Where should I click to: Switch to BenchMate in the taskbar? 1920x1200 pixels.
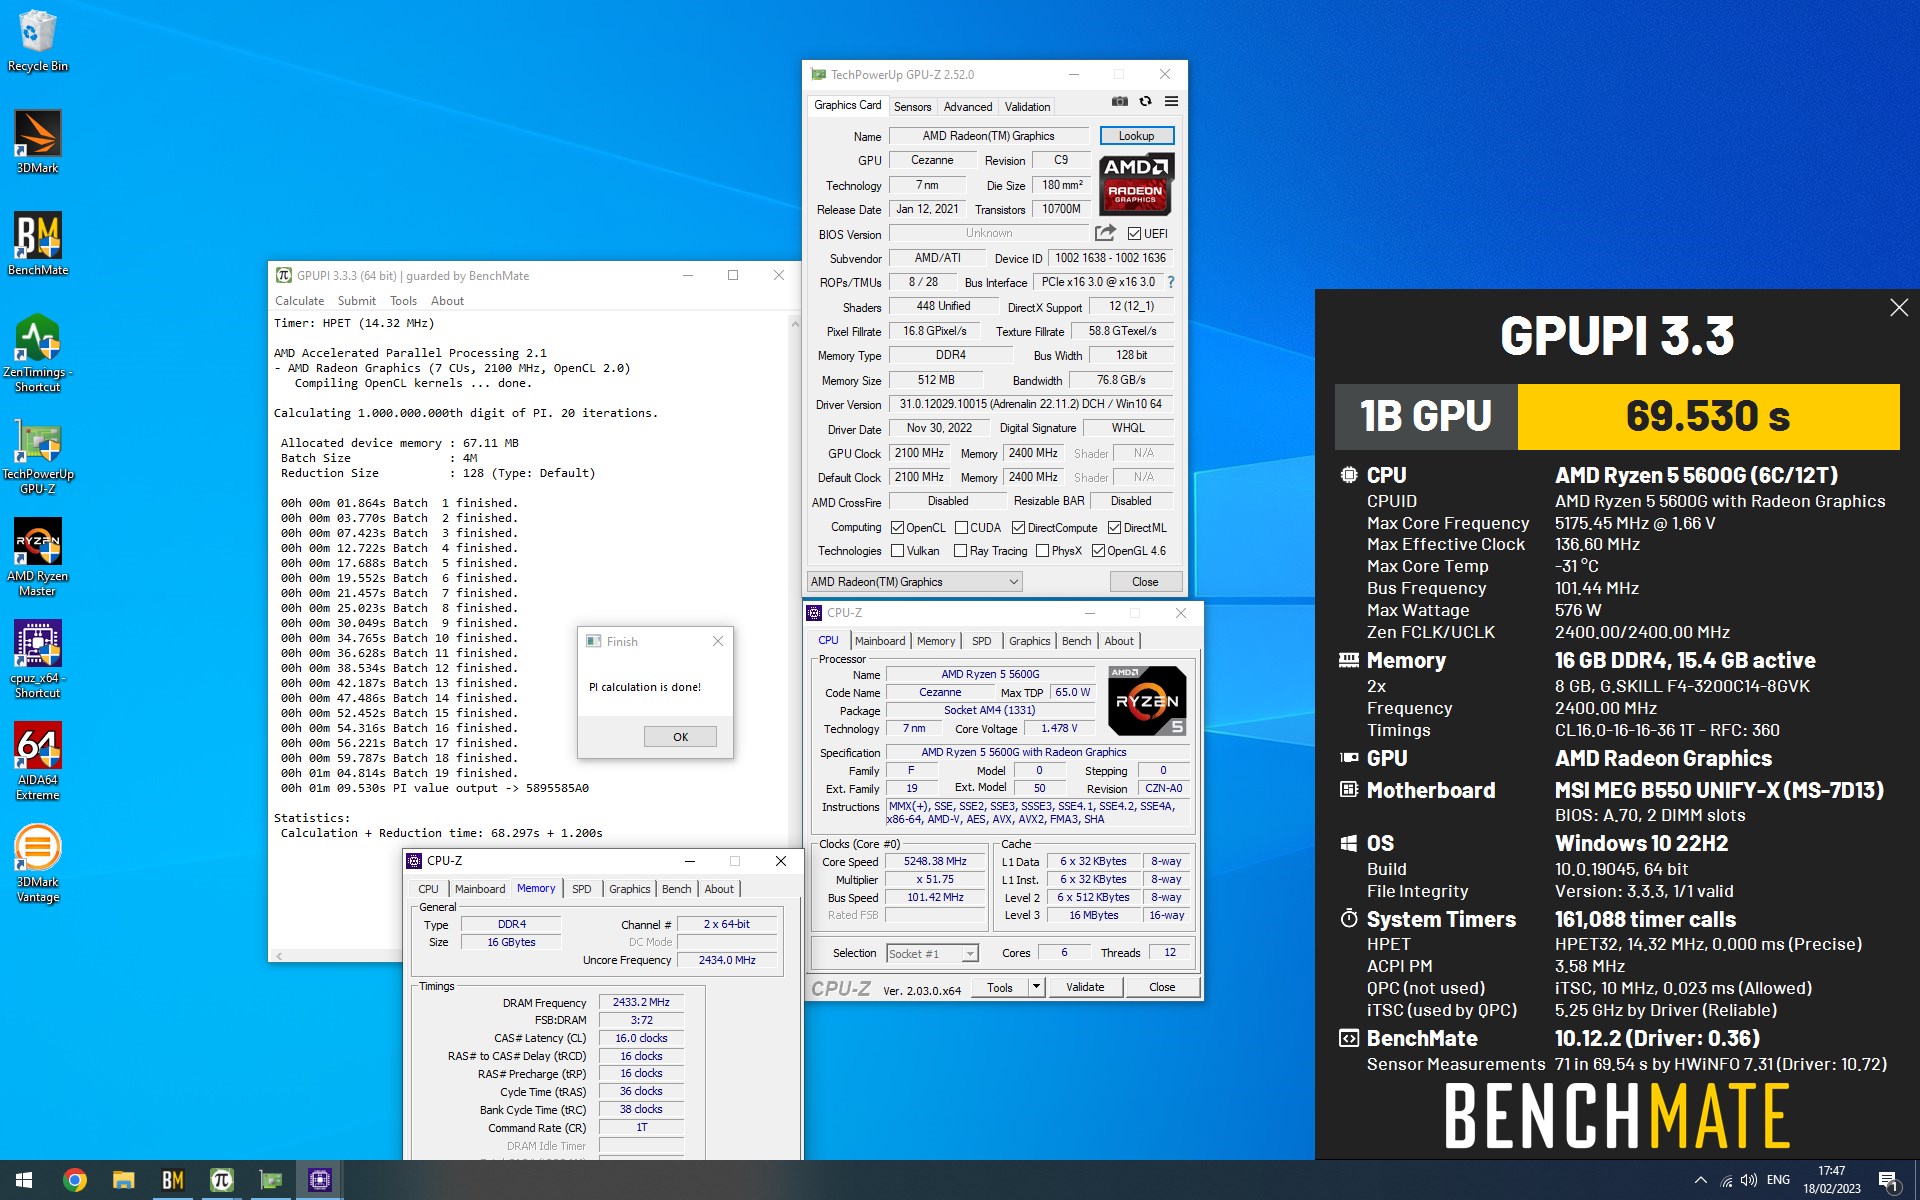coord(172,1180)
